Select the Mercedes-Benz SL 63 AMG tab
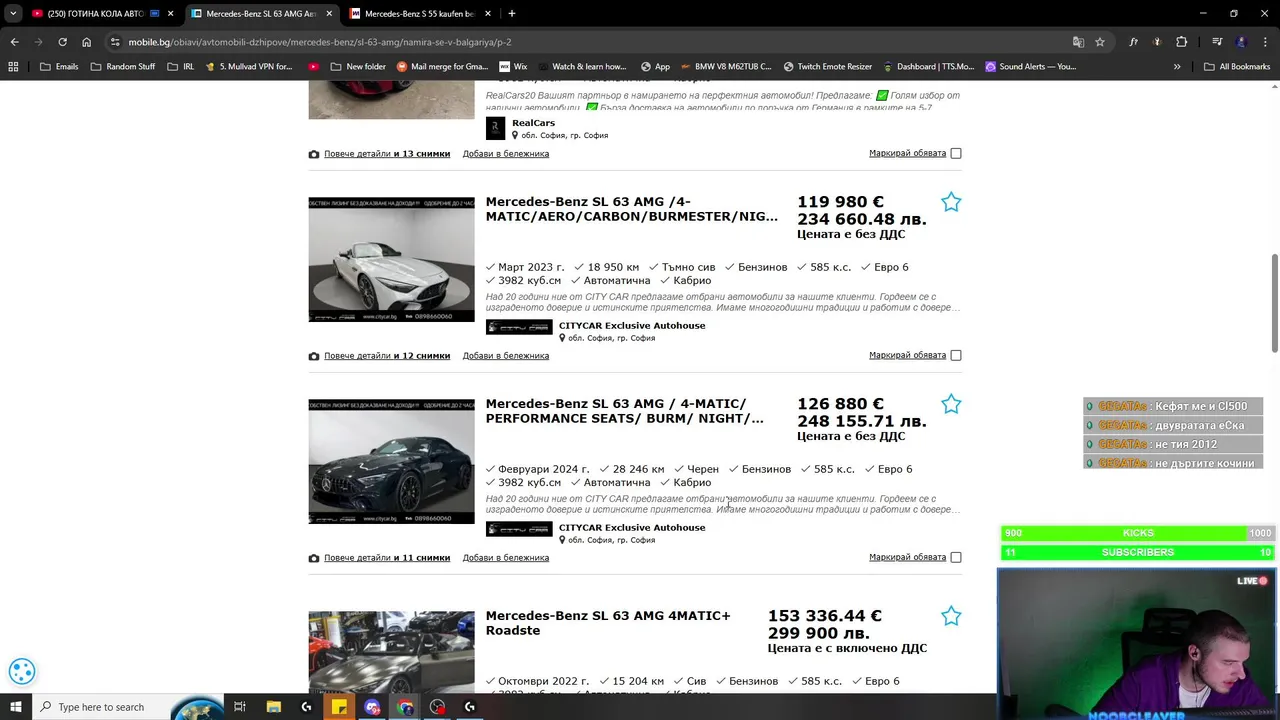 [261, 14]
